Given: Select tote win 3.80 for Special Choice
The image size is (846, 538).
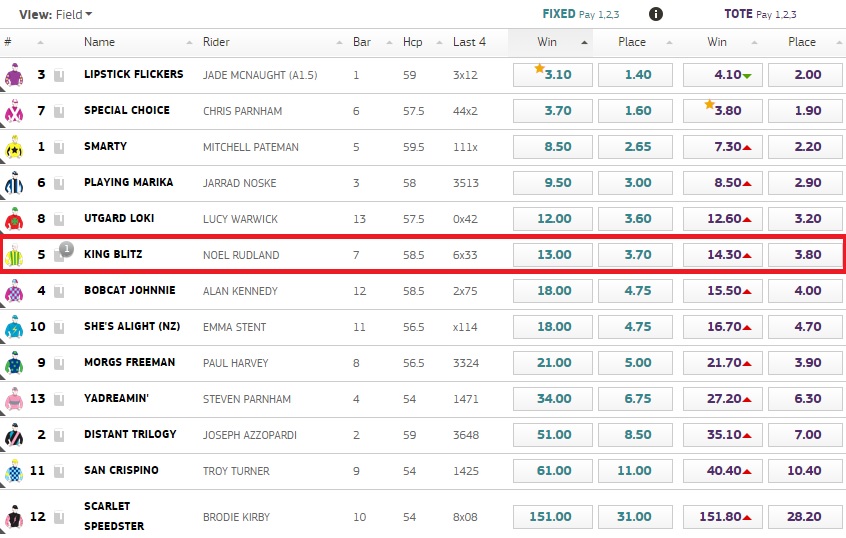Looking at the screenshot, I should click(x=722, y=111).
